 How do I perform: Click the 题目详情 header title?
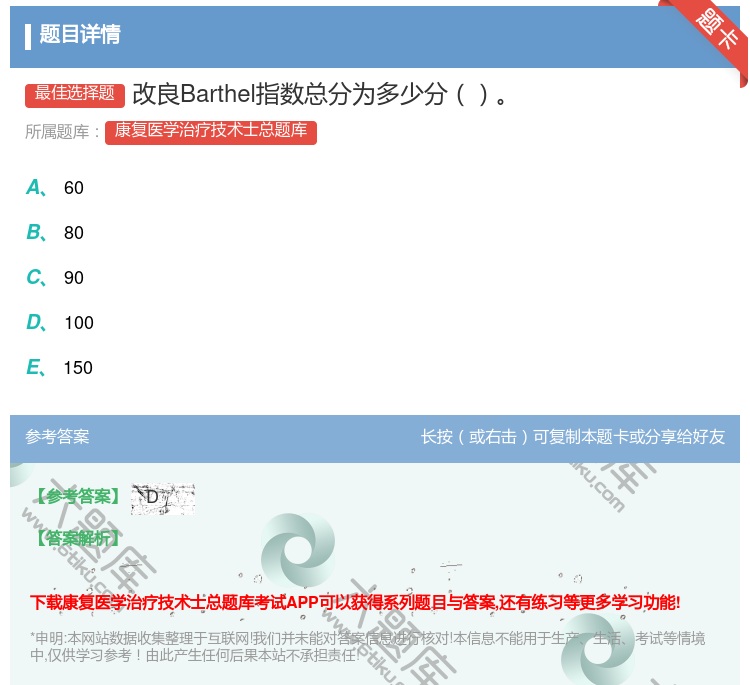(x=80, y=34)
